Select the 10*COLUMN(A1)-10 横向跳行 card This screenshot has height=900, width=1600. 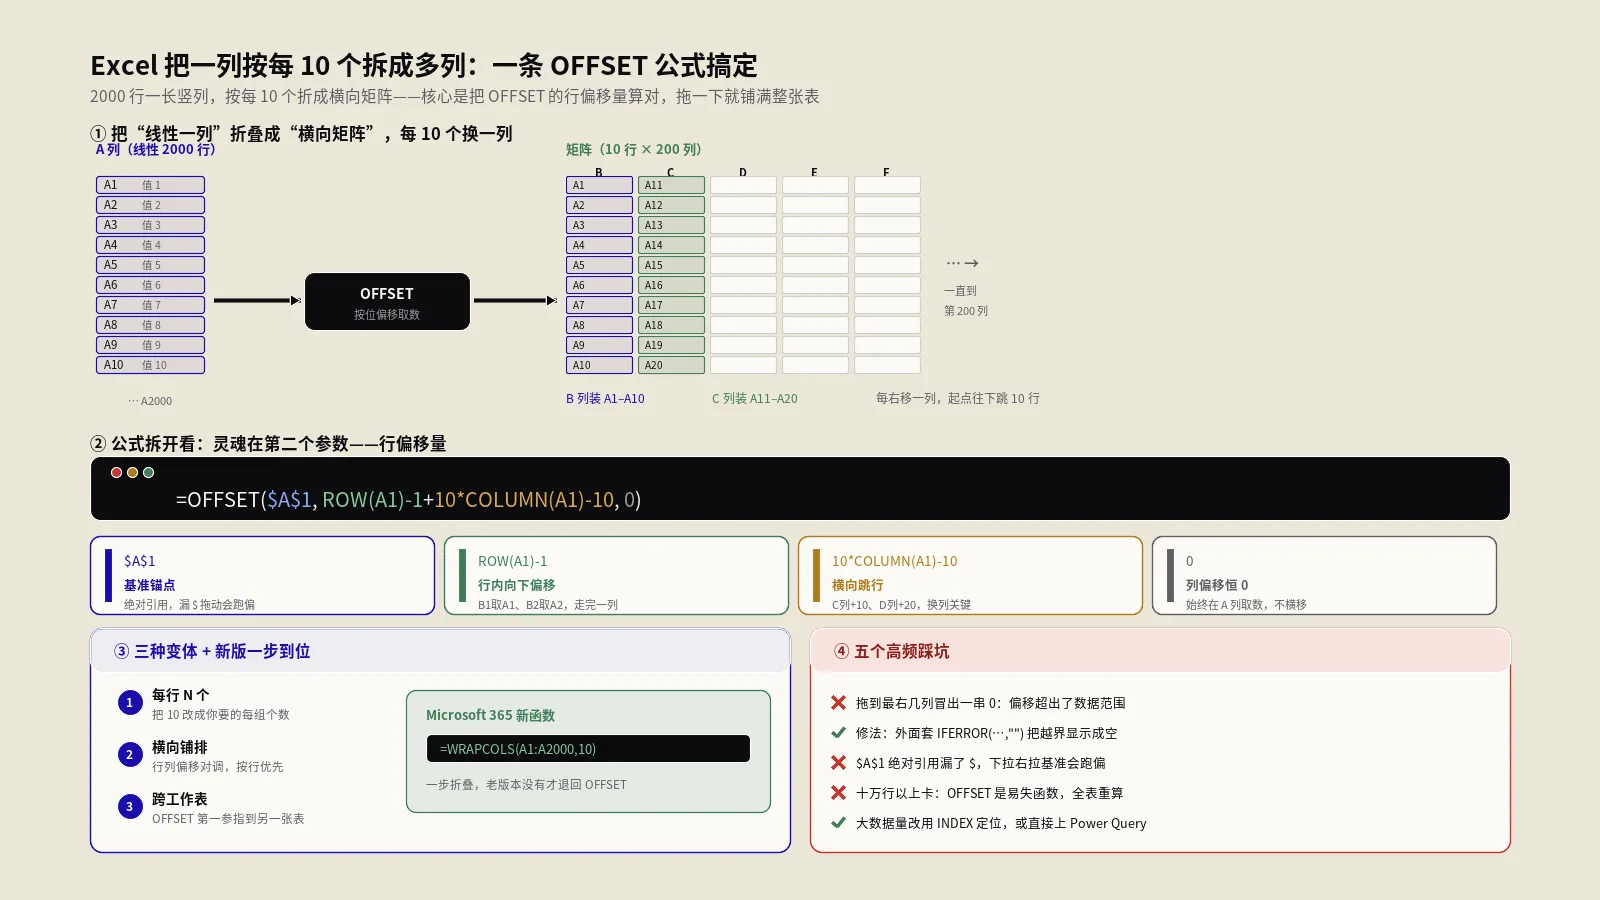click(x=970, y=576)
